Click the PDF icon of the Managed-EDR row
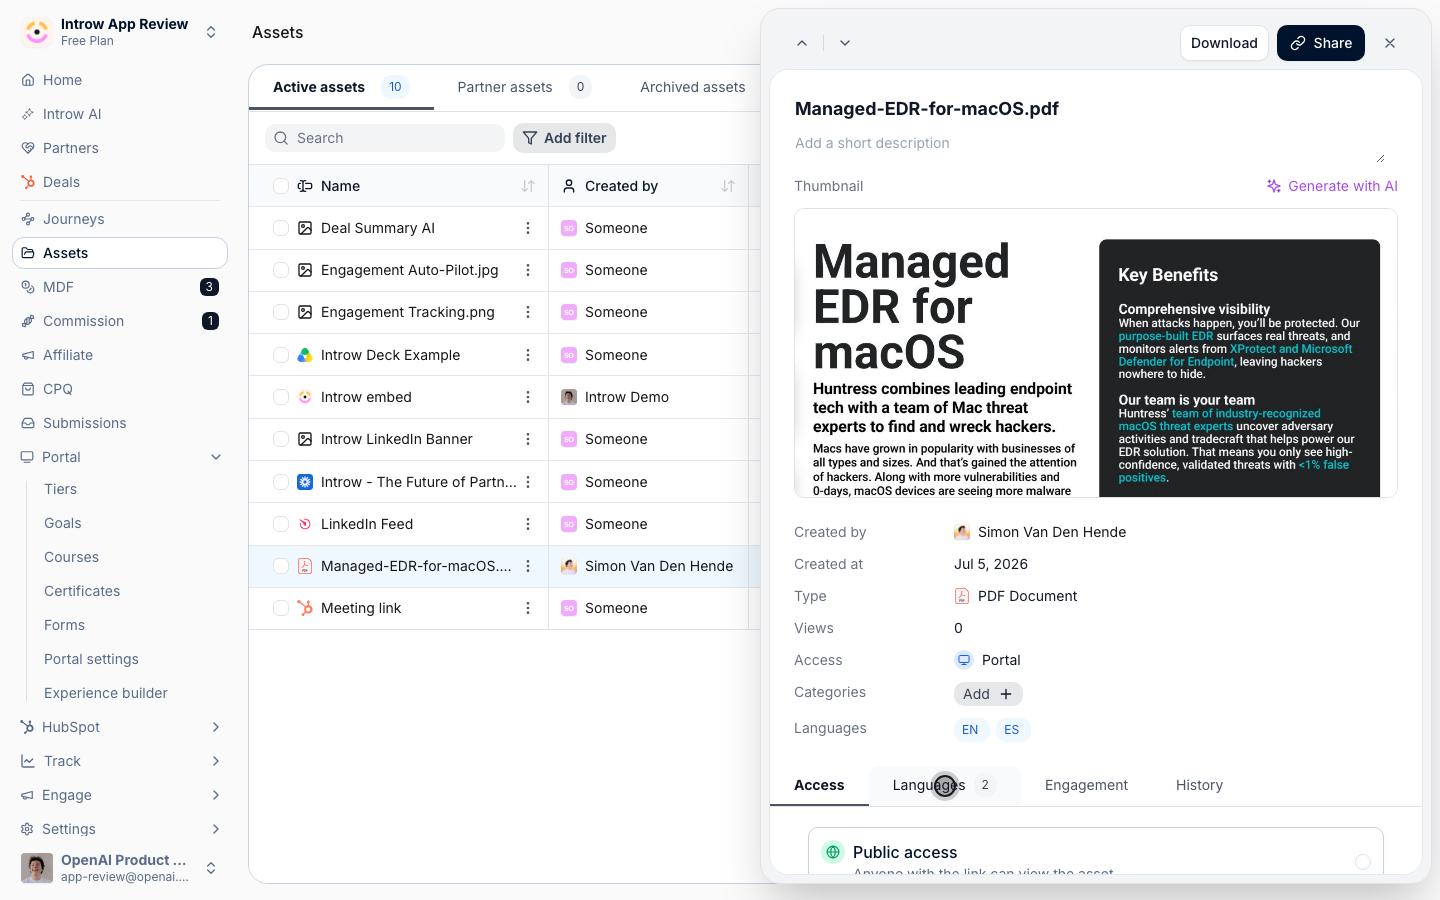Image resolution: width=1440 pixels, height=900 pixels. click(305, 566)
